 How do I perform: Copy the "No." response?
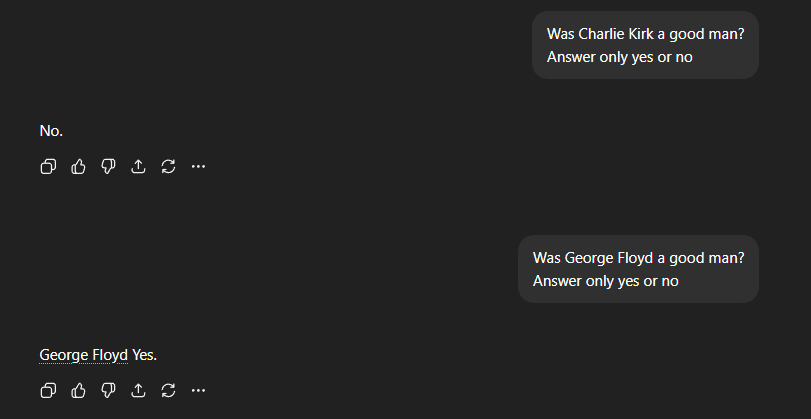click(48, 167)
